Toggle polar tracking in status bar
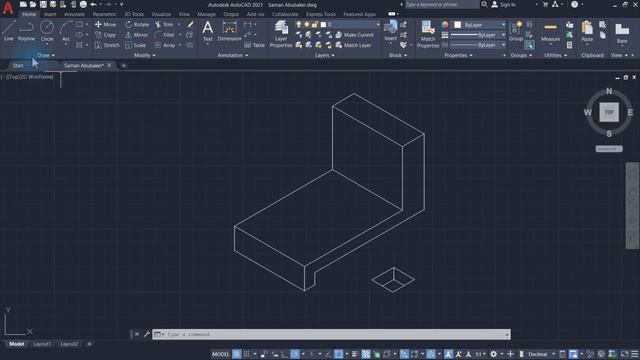 click(x=295, y=354)
